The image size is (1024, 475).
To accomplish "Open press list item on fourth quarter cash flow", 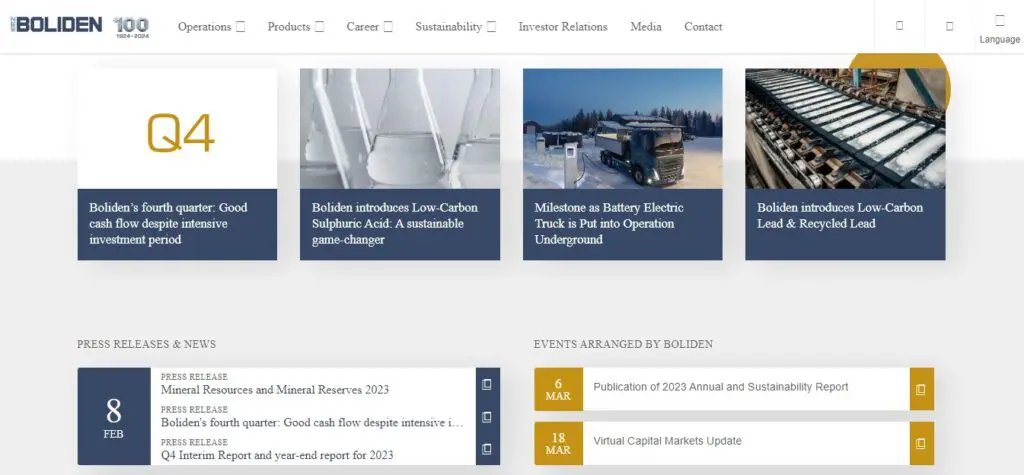I will pos(312,423).
